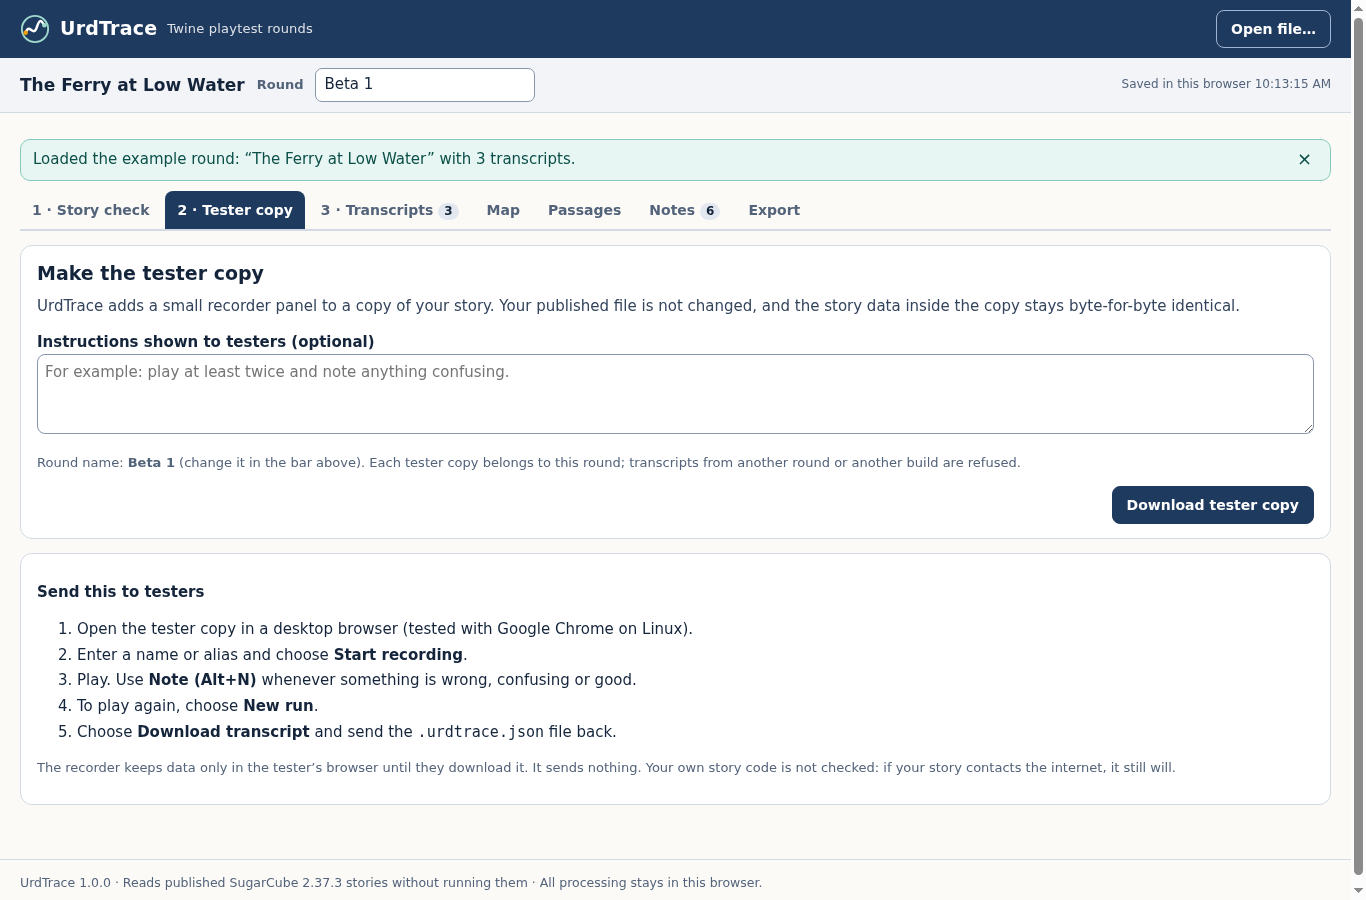Click the Open file… button
Image resolution: width=1366 pixels, height=900 pixels.
click(x=1273, y=29)
